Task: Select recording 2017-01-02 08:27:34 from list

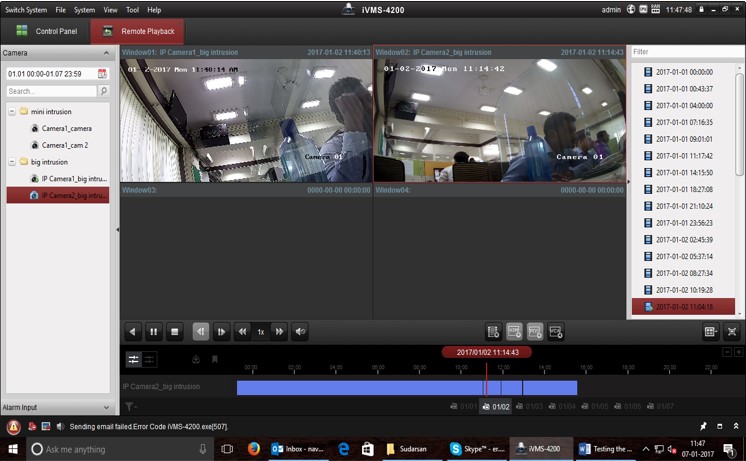Action: (684, 273)
